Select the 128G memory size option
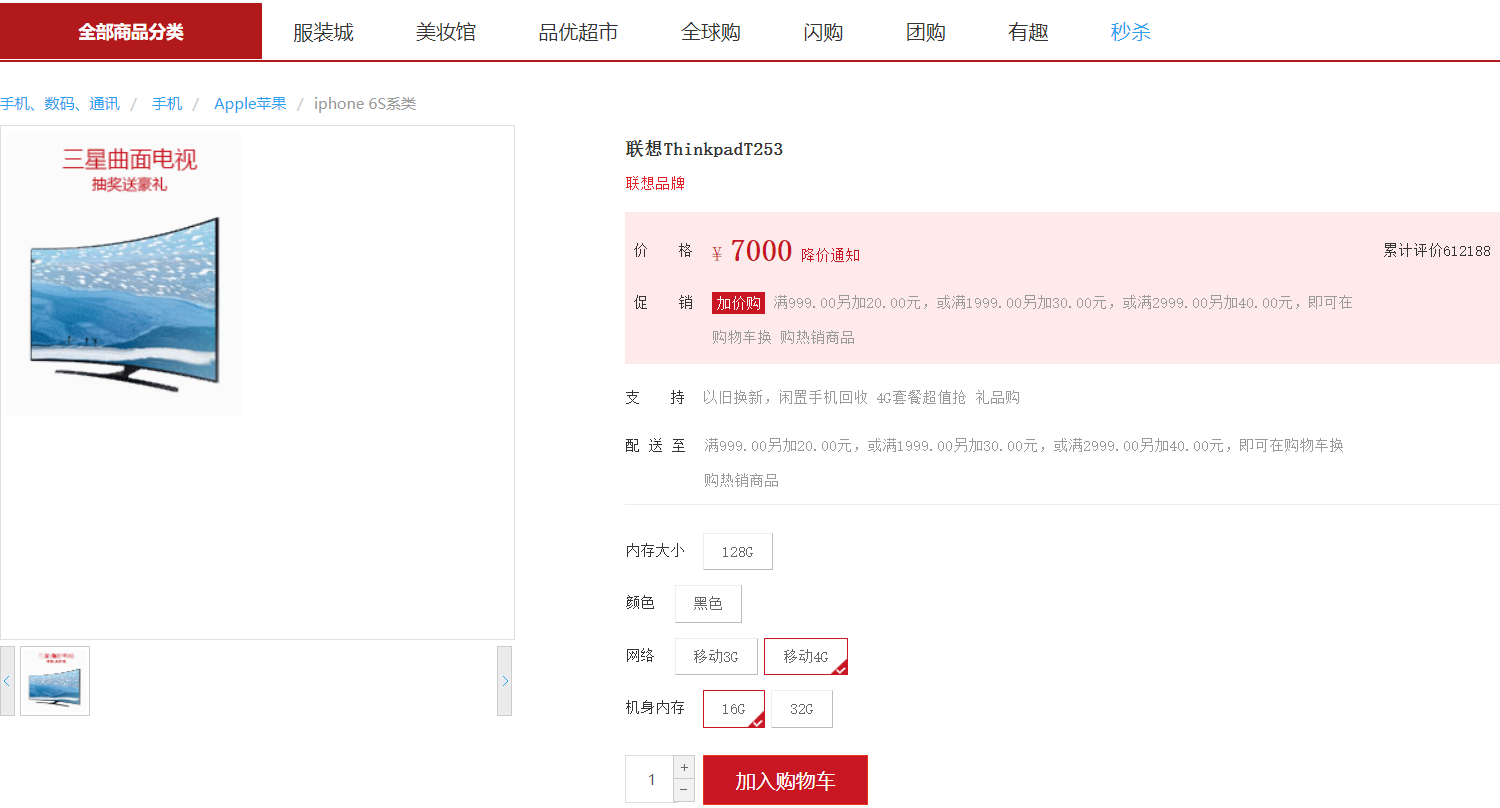The width and height of the screenshot is (1500, 808). pyautogui.click(x=738, y=552)
